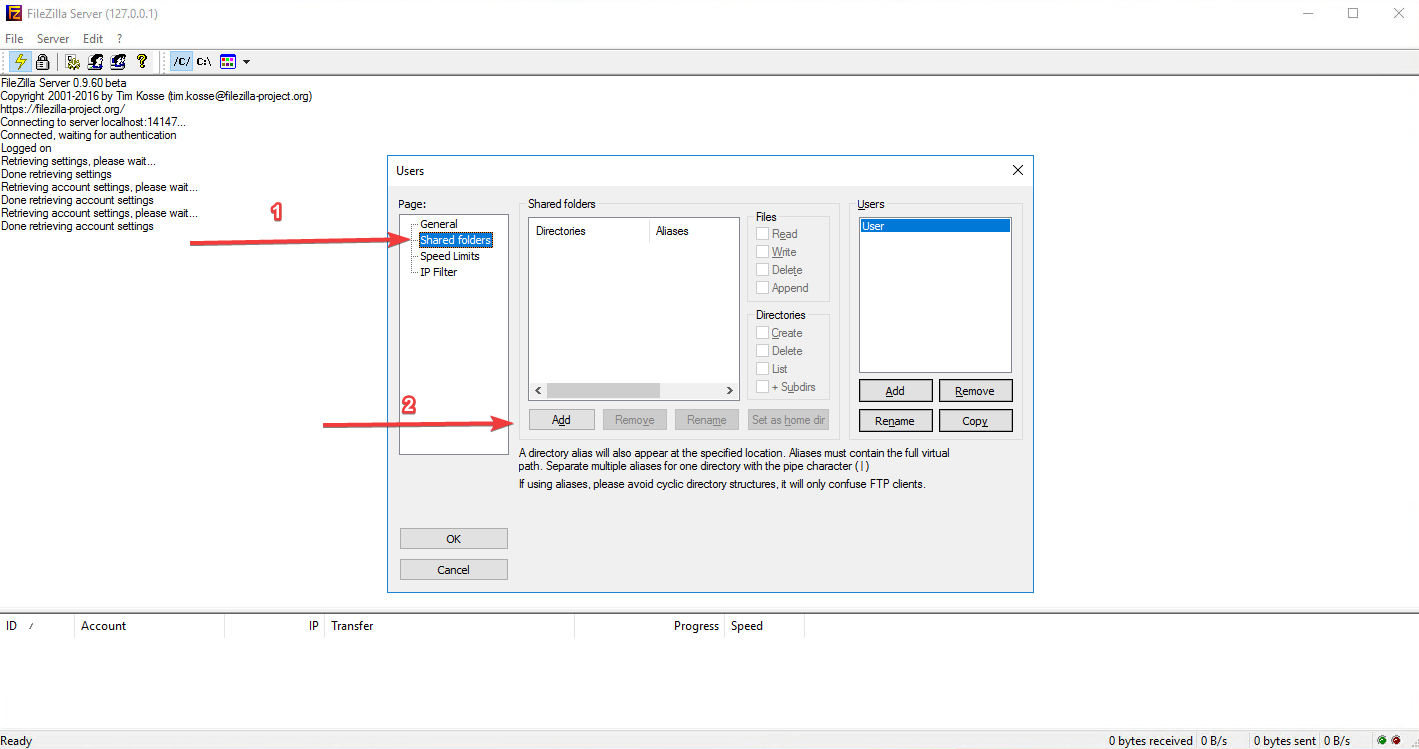
Task: Switch to /C/ virtual path display
Action: click(181, 61)
